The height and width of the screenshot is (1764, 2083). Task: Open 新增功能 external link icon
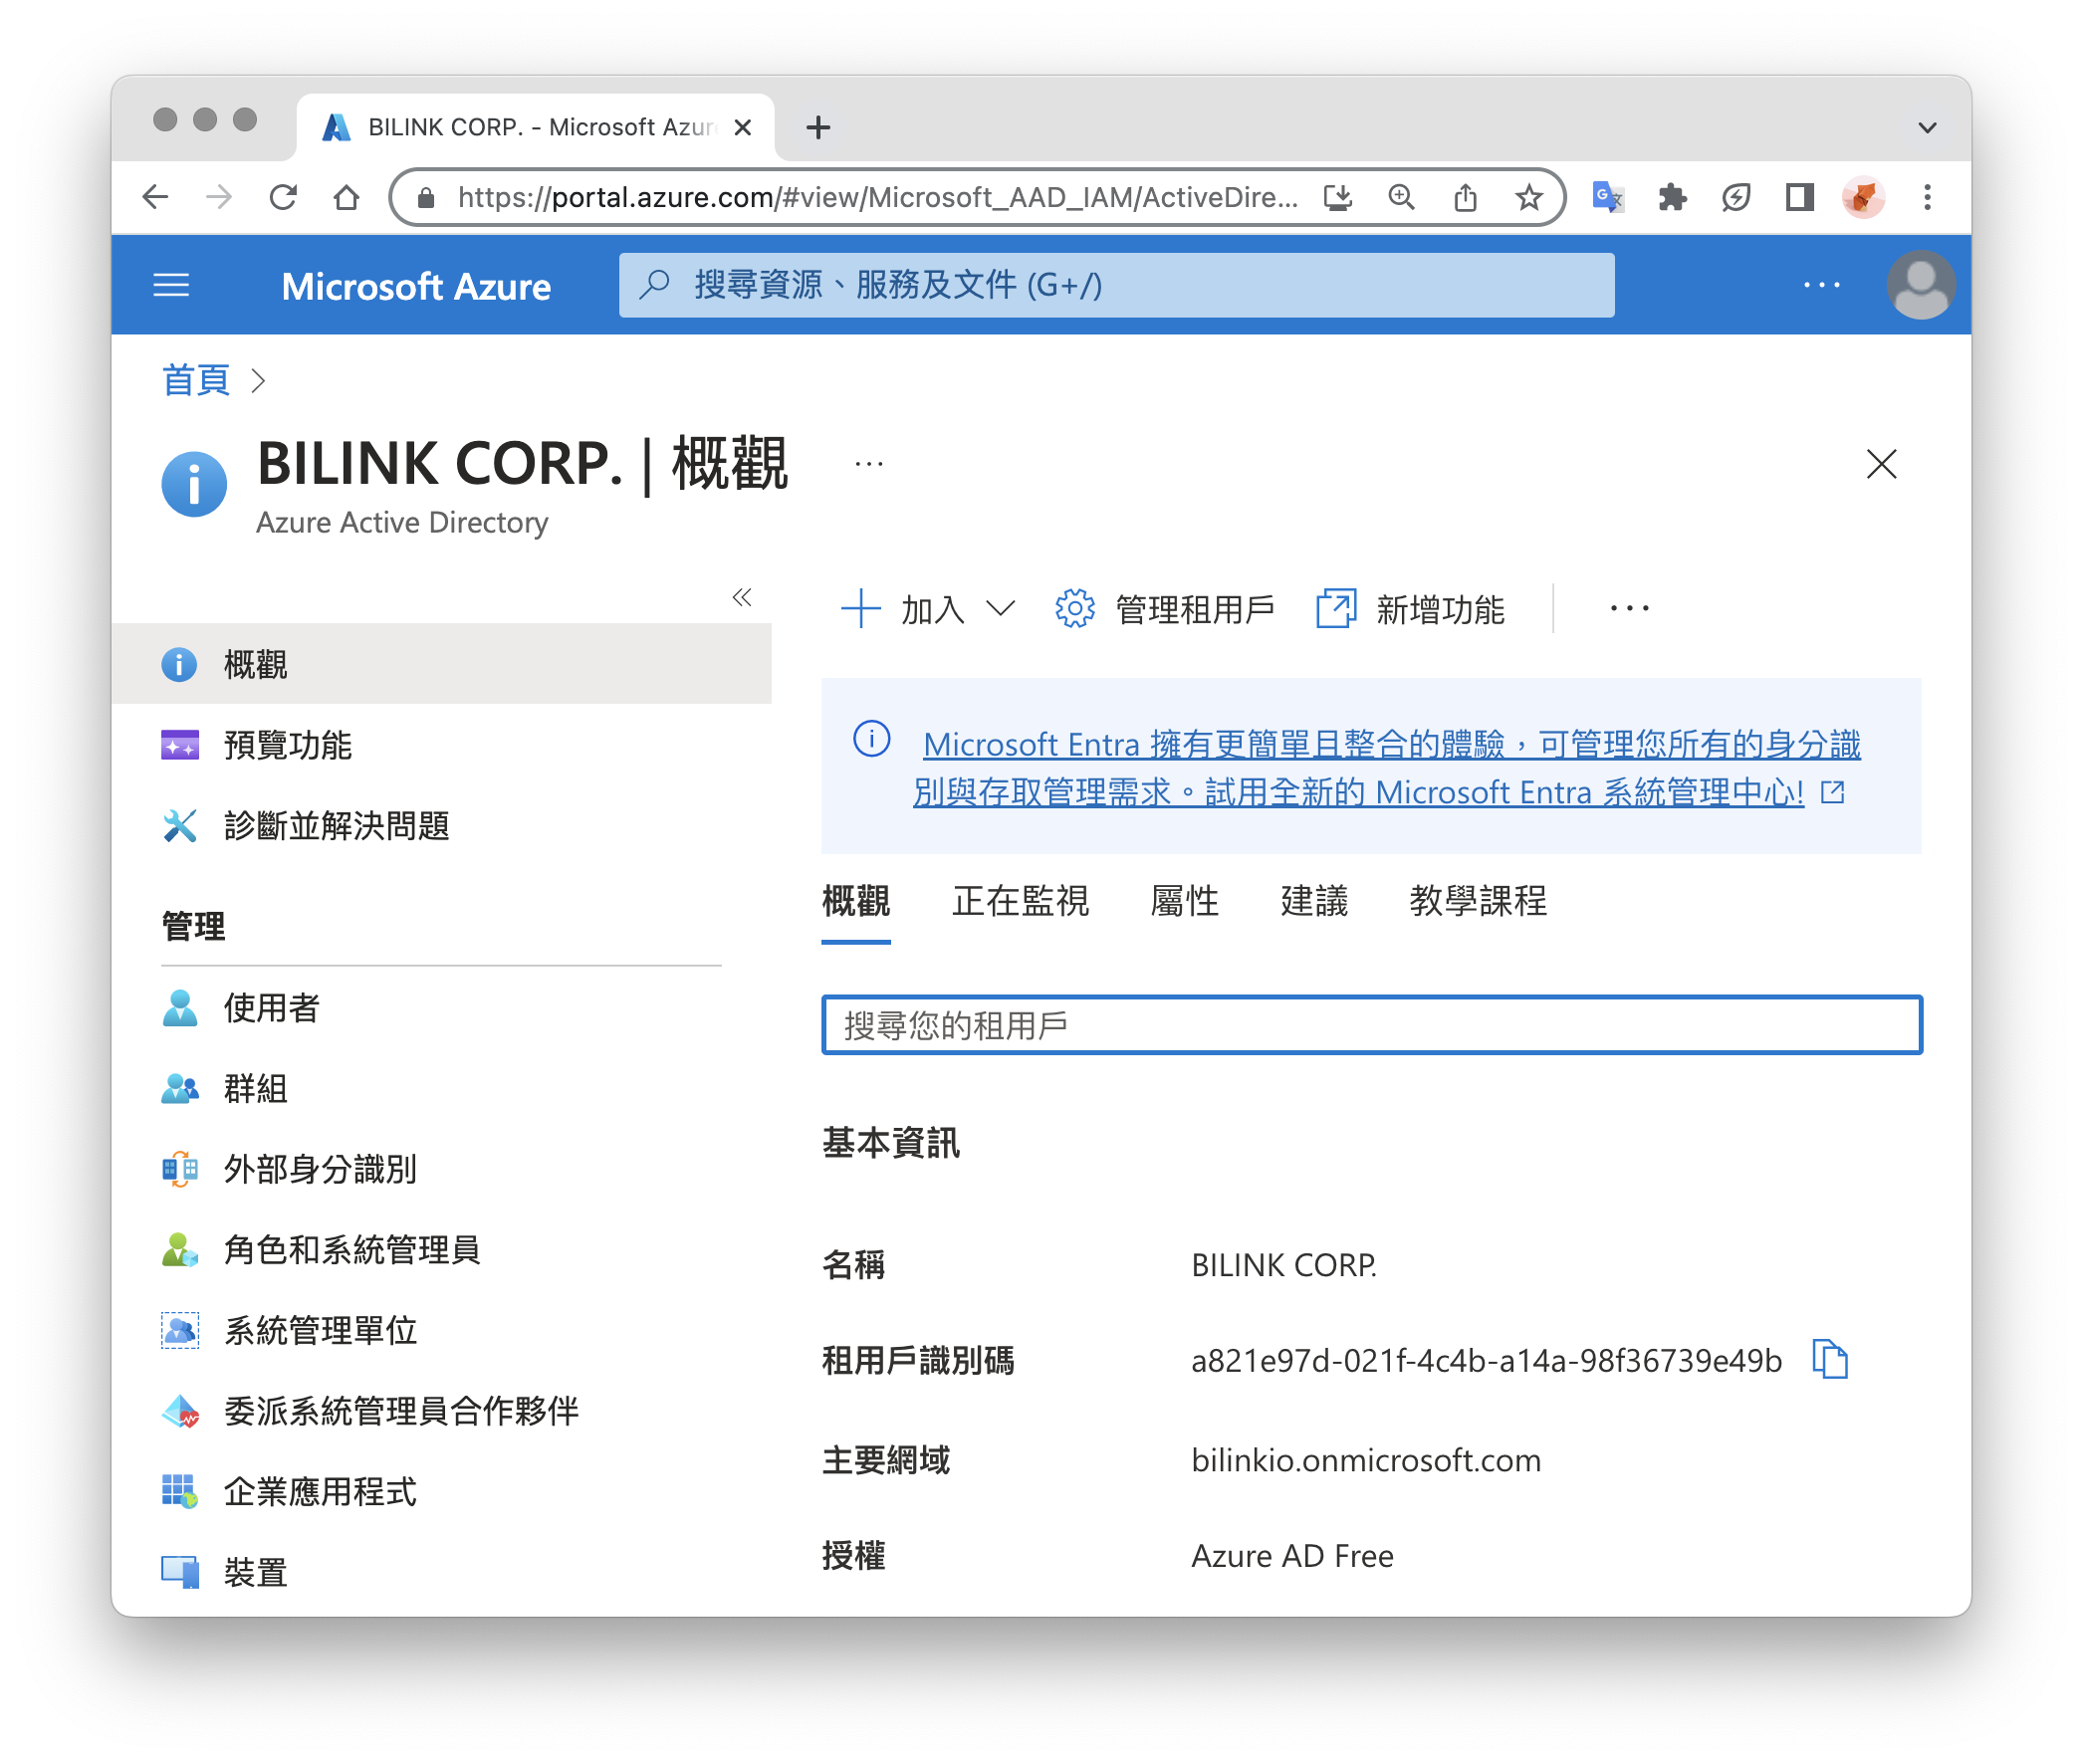(x=1335, y=608)
